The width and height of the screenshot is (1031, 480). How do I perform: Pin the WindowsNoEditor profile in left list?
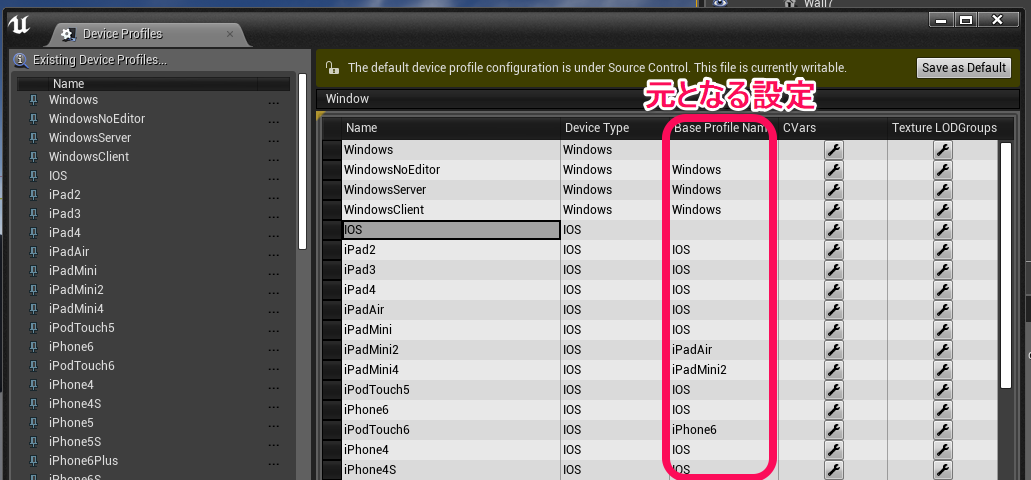pos(34,119)
